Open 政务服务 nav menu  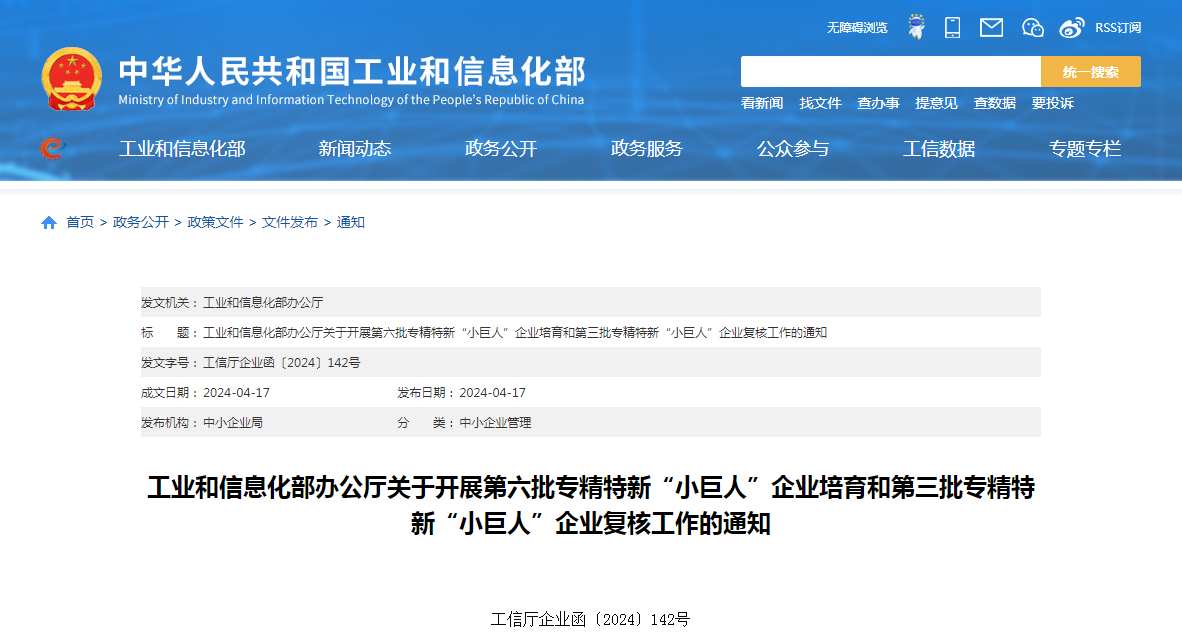pos(647,149)
